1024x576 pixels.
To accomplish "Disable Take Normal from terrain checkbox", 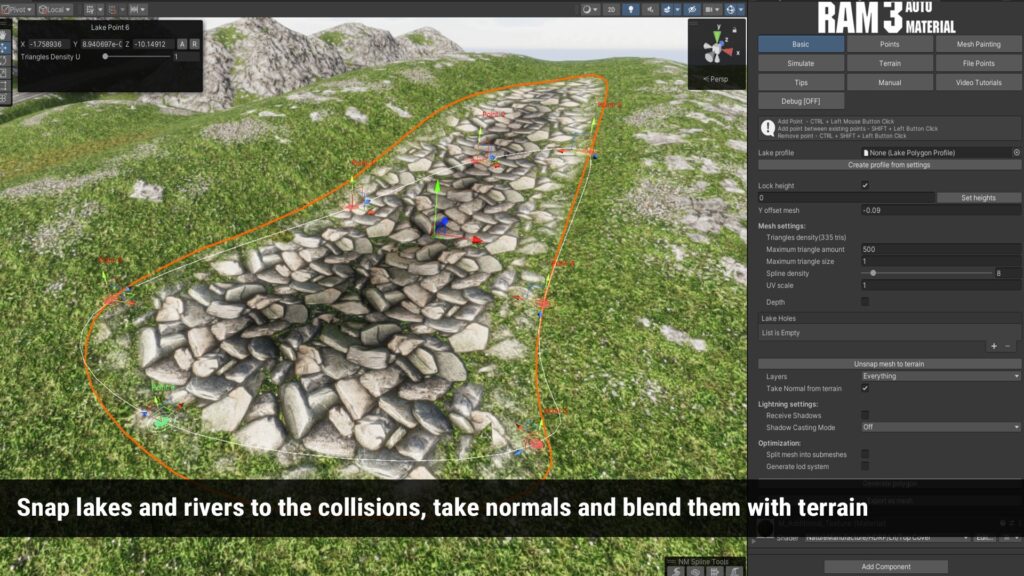I will point(865,388).
